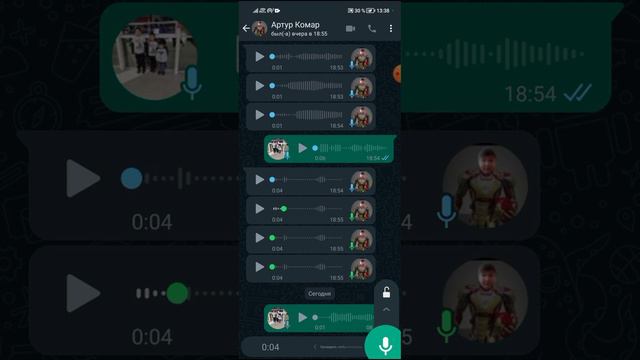
Task: Tap the waveform of incoming 0:01 message at 18:54
Action: click(309, 115)
